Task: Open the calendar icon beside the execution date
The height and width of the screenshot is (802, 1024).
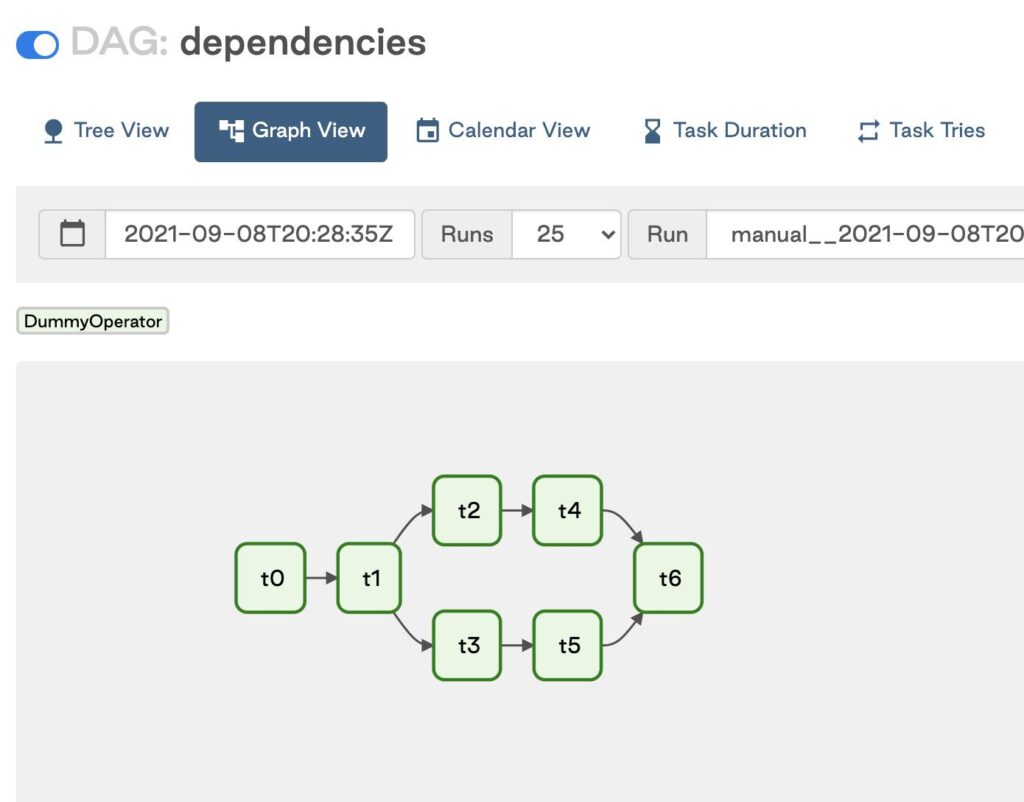Action: (x=71, y=234)
